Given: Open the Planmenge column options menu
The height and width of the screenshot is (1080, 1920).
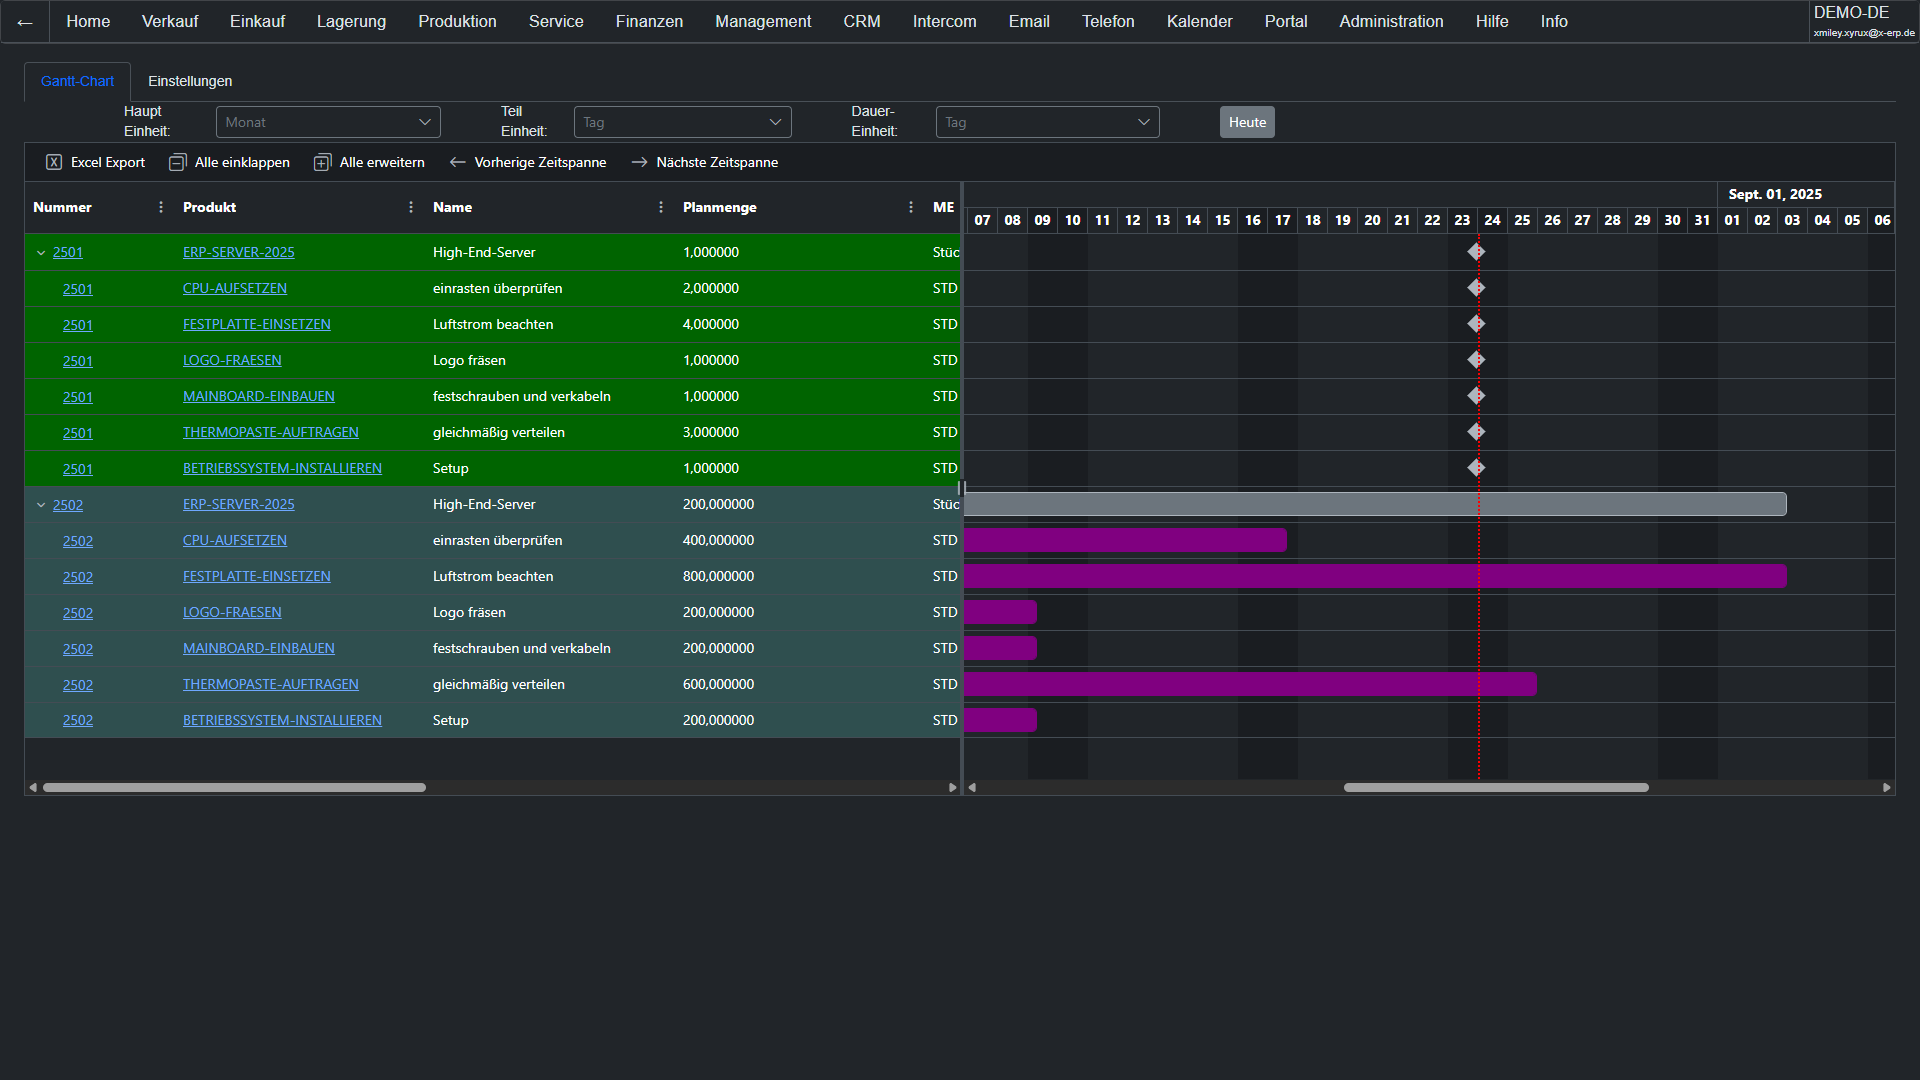Looking at the screenshot, I should [911, 207].
